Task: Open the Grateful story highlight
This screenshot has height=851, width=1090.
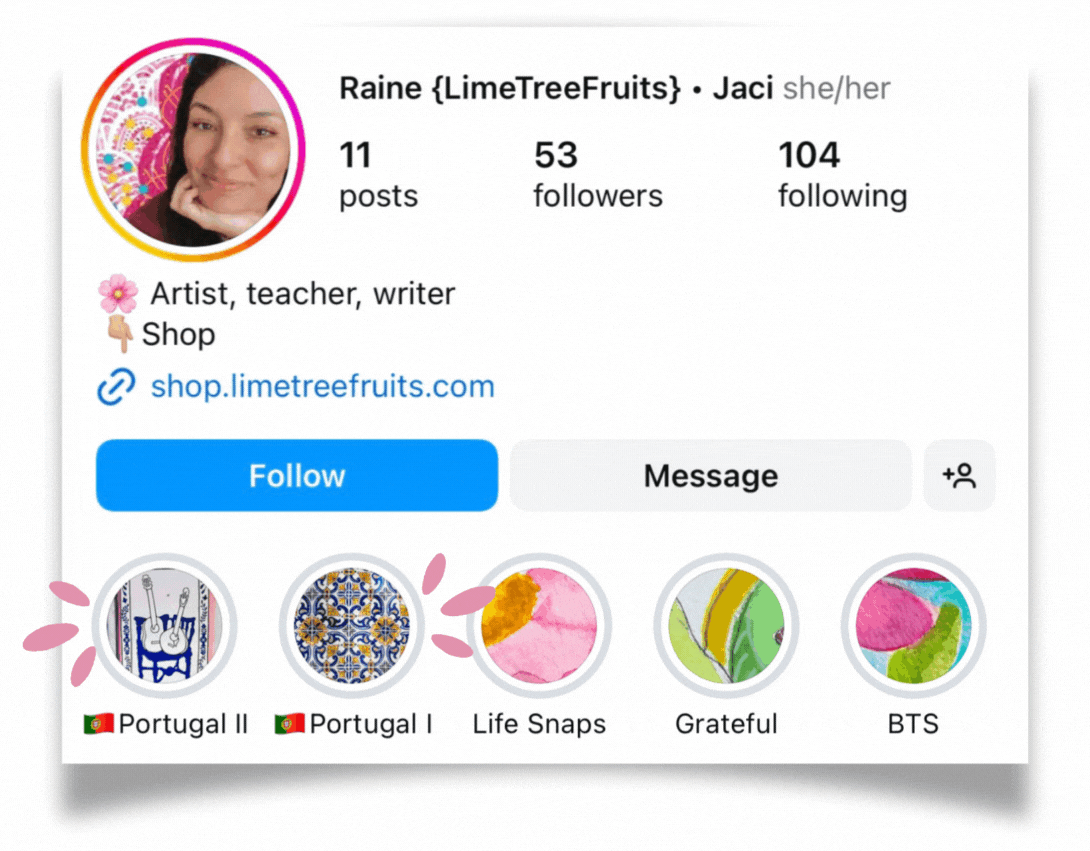Action: coord(726,625)
